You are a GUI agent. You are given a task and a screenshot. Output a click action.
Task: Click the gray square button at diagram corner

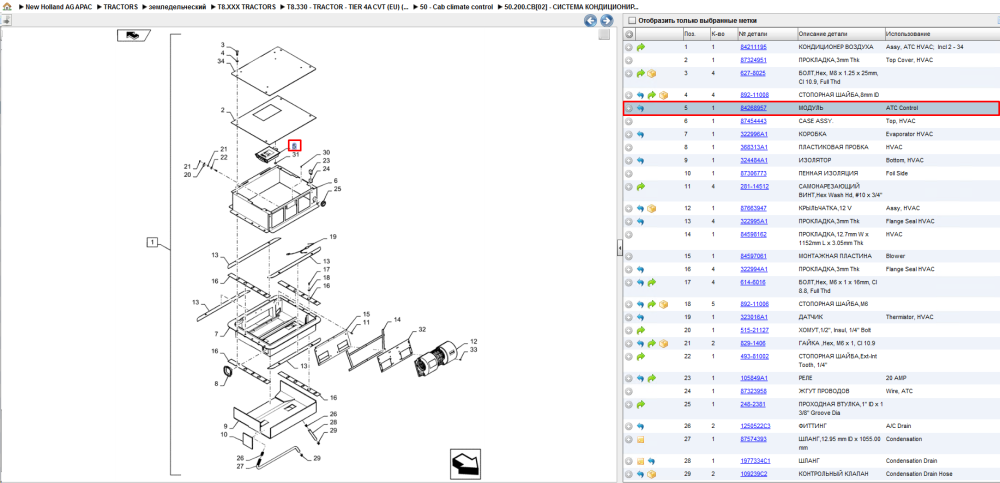point(604,34)
